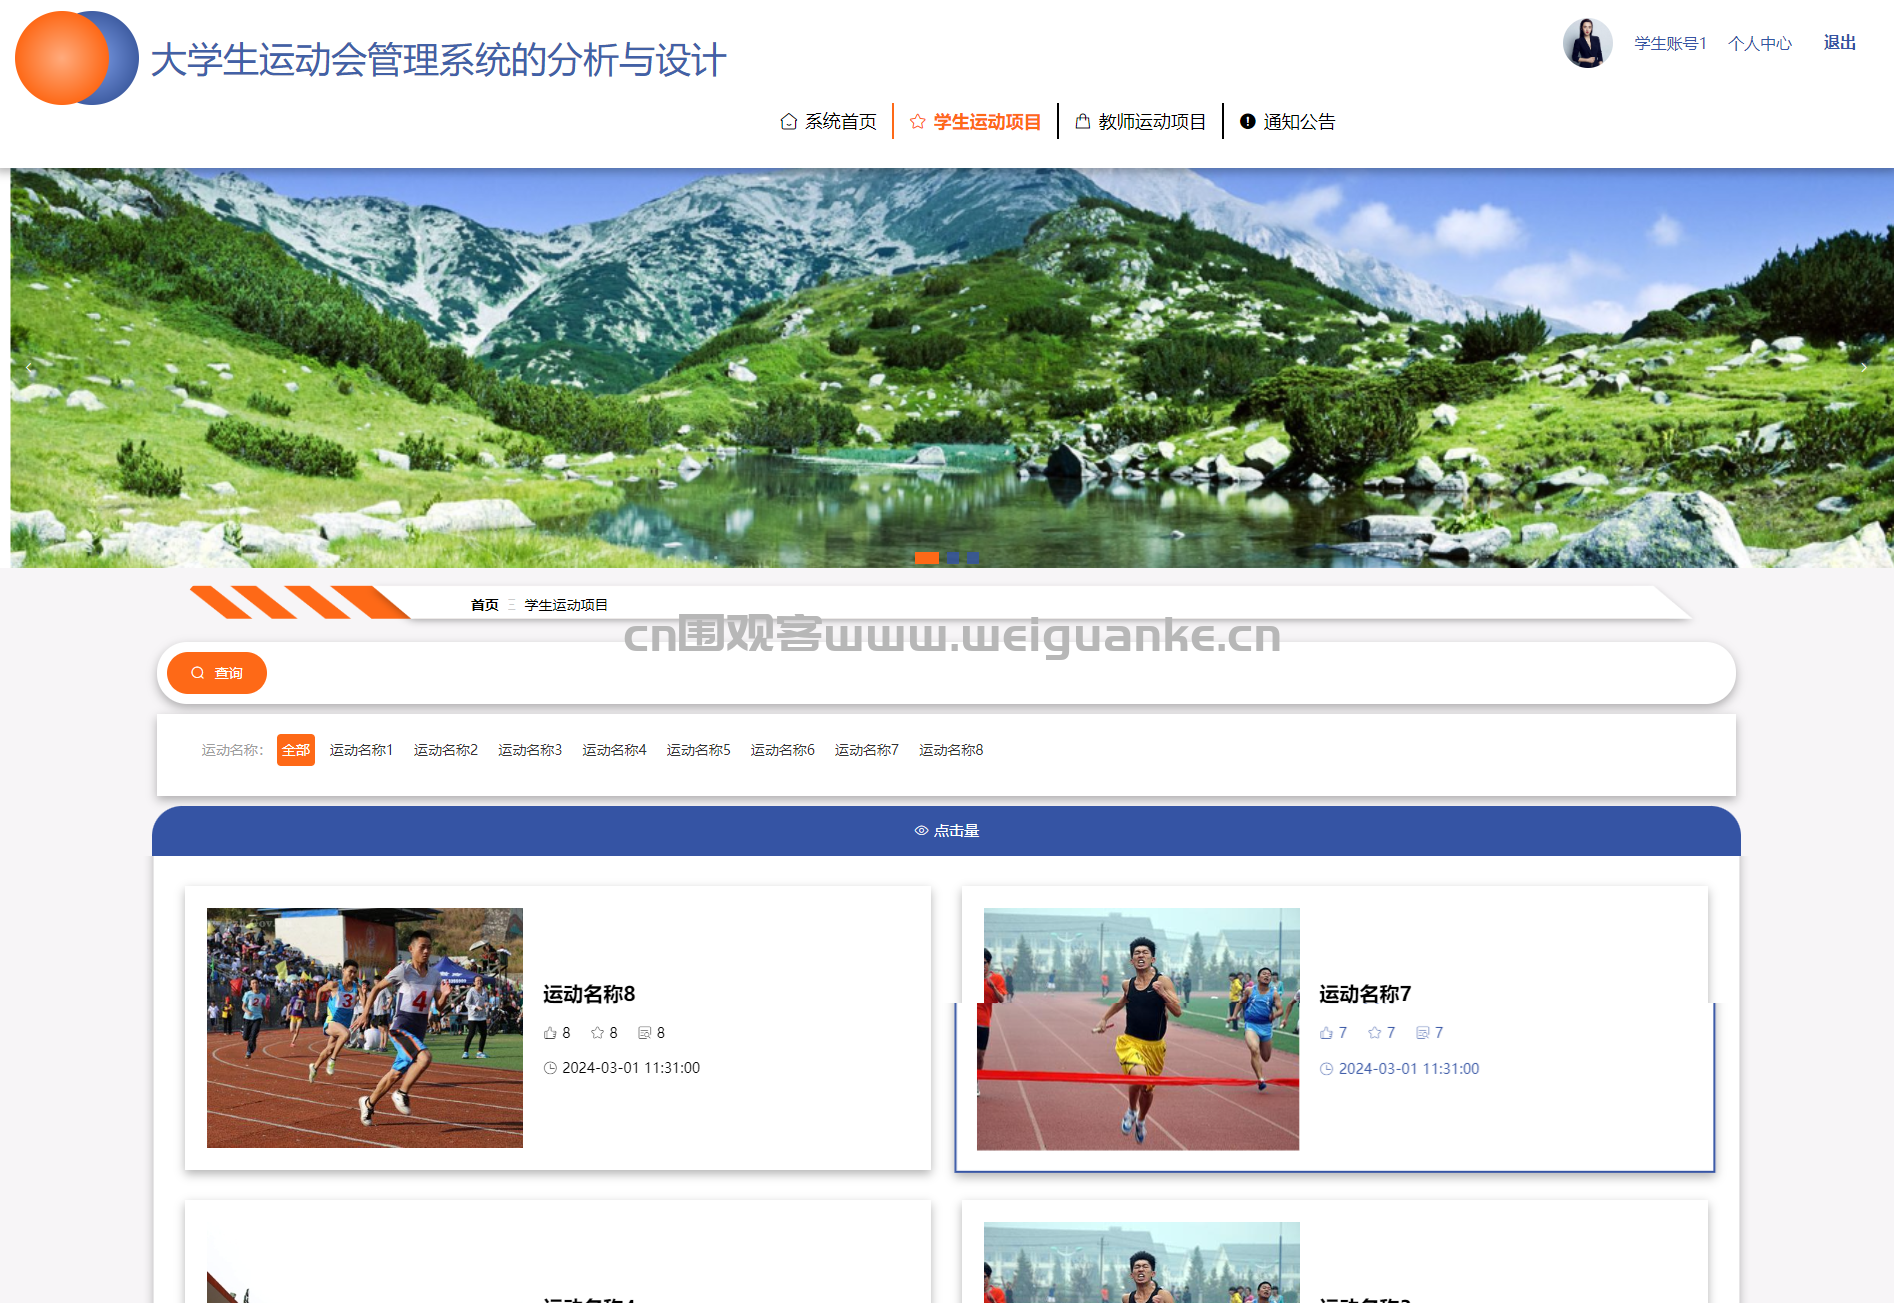
Task: Click the user avatar photo
Action: click(x=1587, y=43)
